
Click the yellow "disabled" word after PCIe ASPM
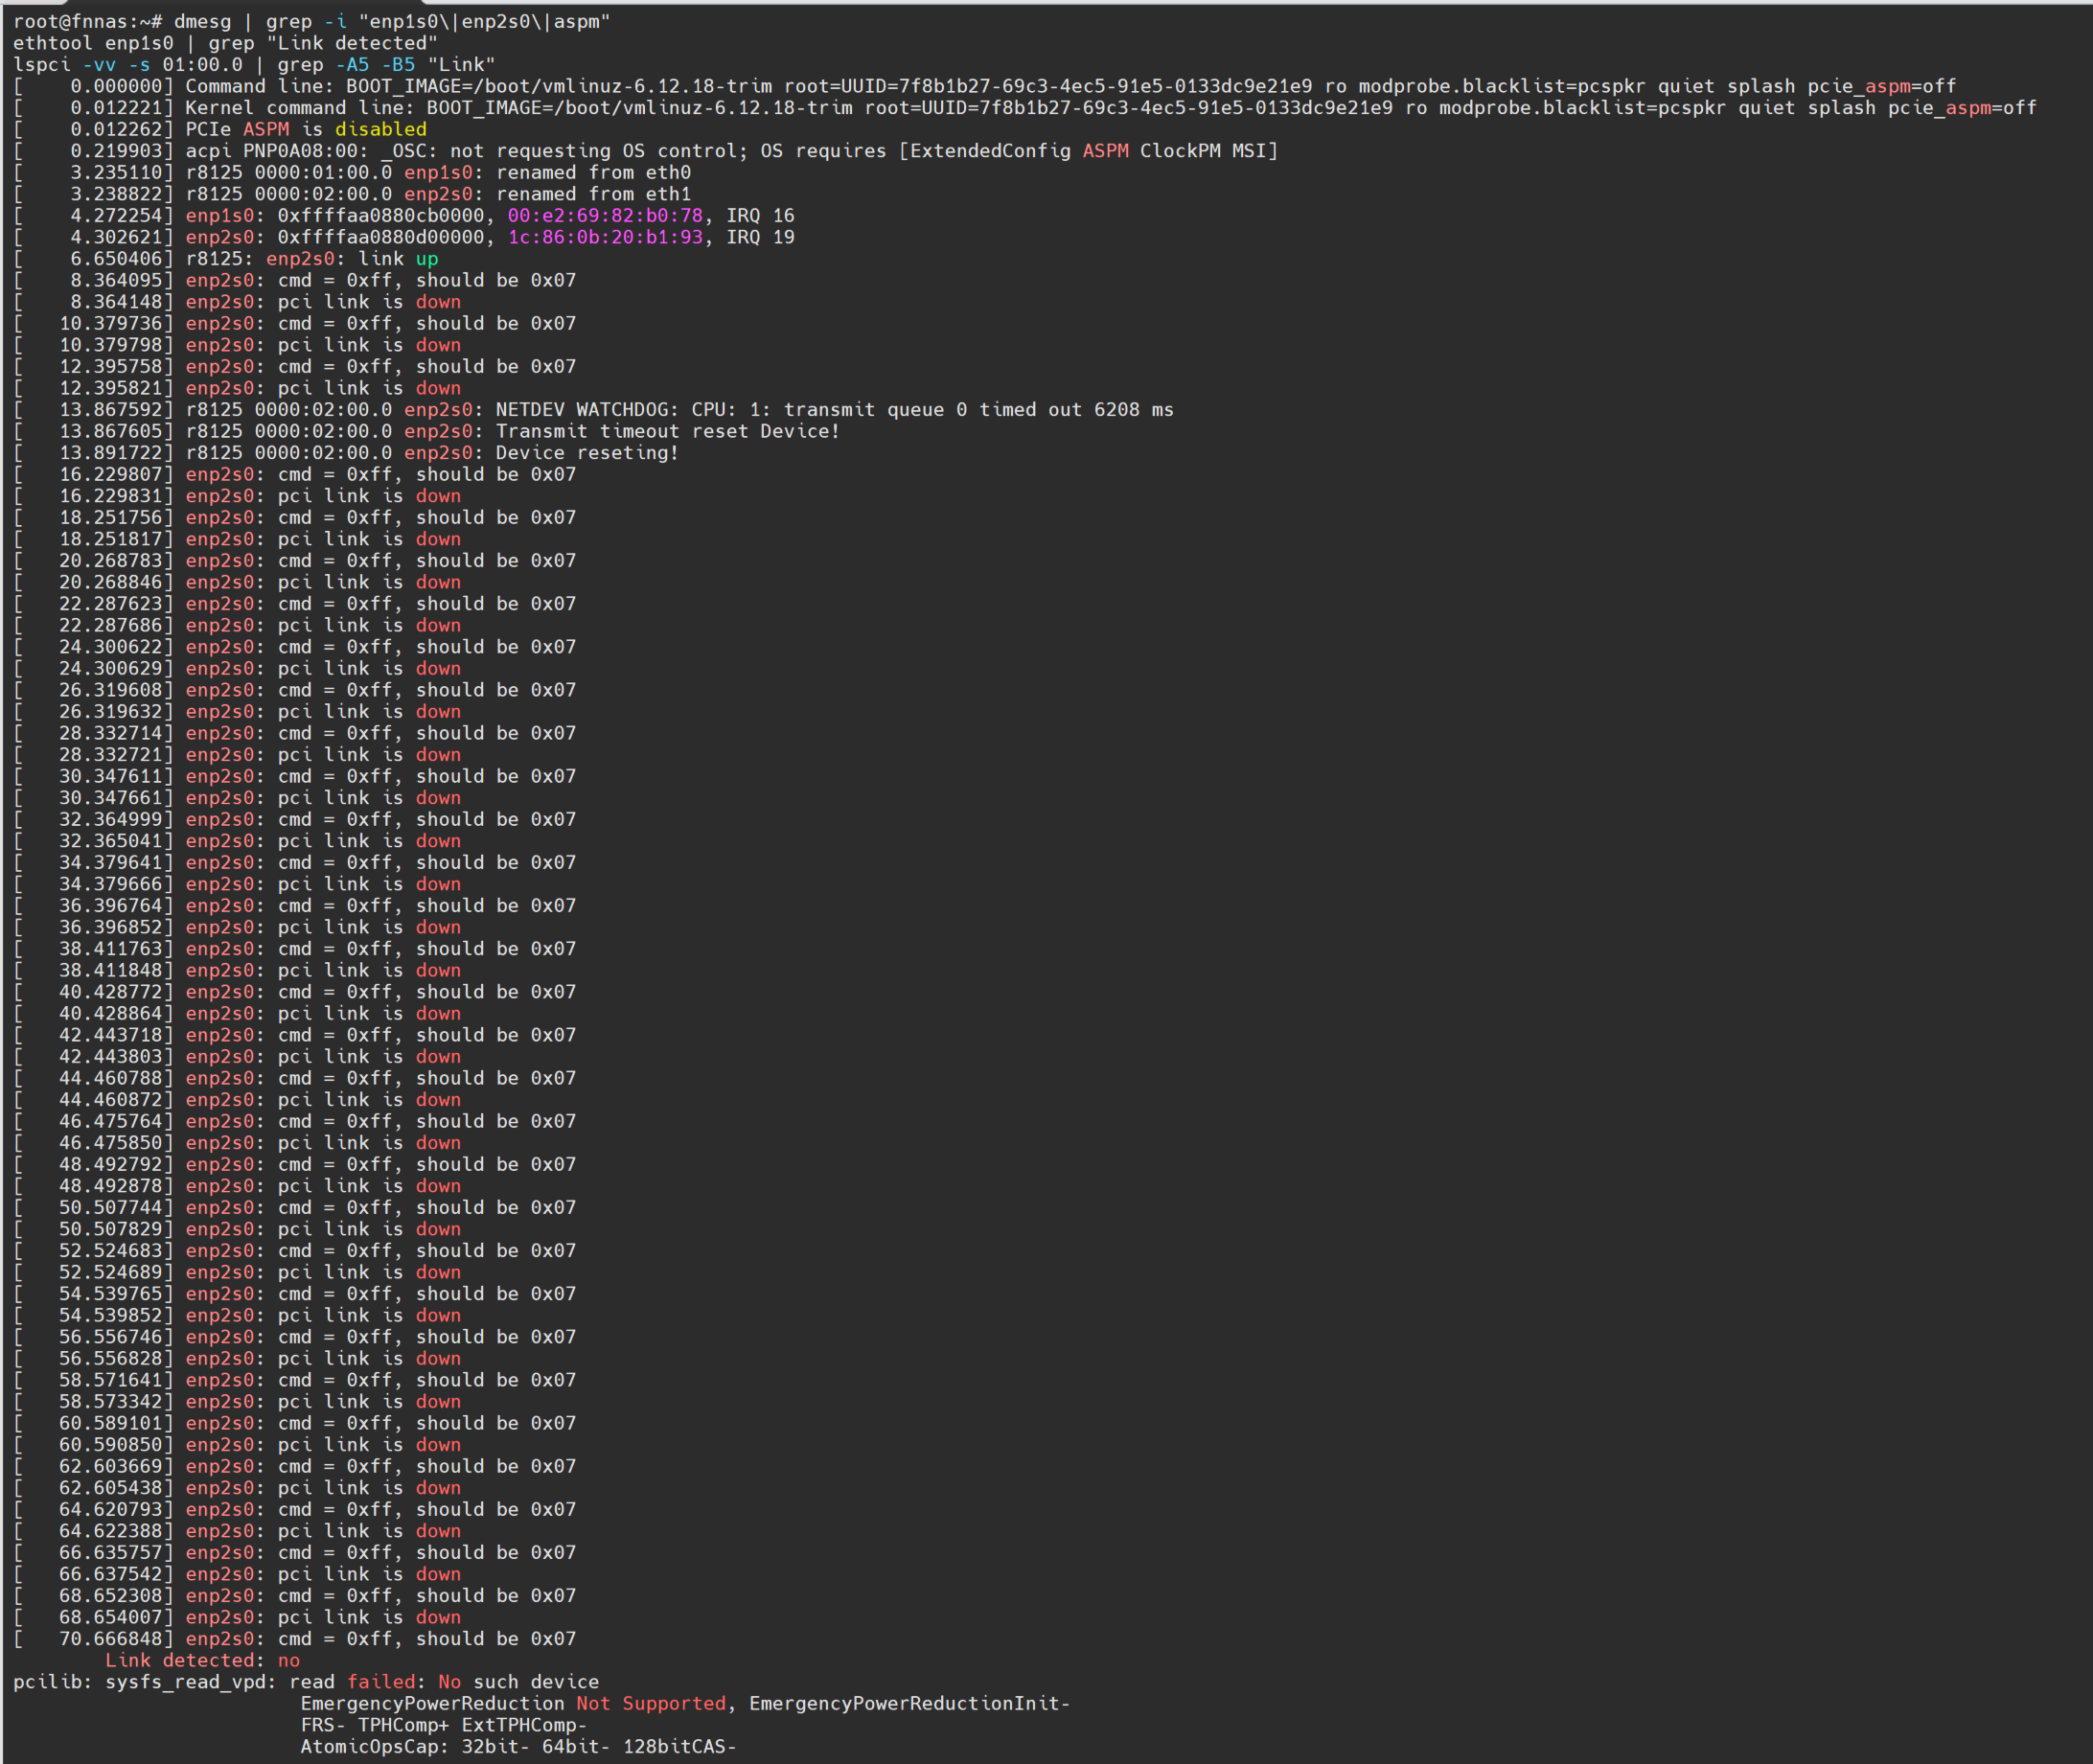pos(380,129)
